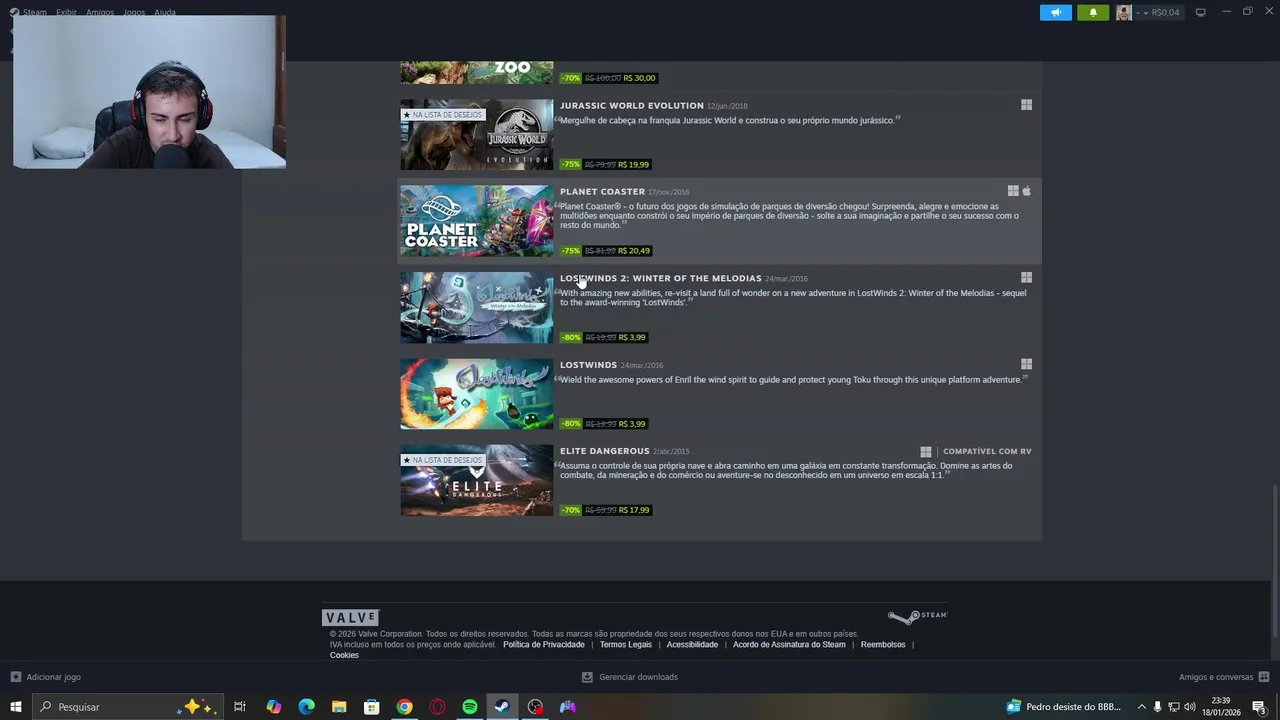Click the 'Compatível com RV' label
Image resolution: width=1280 pixels, height=720 pixels.
(x=987, y=451)
